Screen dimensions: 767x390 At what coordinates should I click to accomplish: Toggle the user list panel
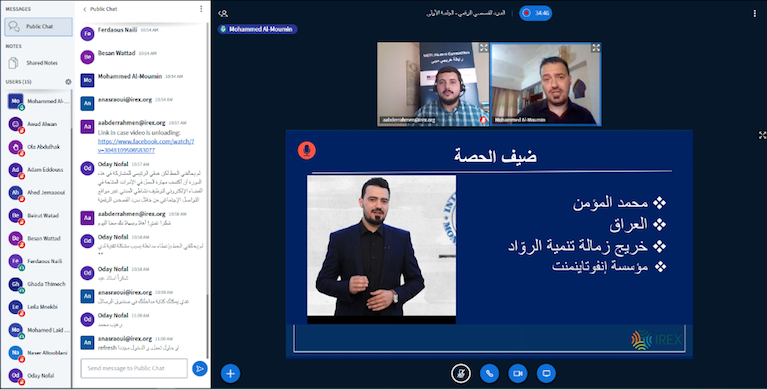coord(223,13)
